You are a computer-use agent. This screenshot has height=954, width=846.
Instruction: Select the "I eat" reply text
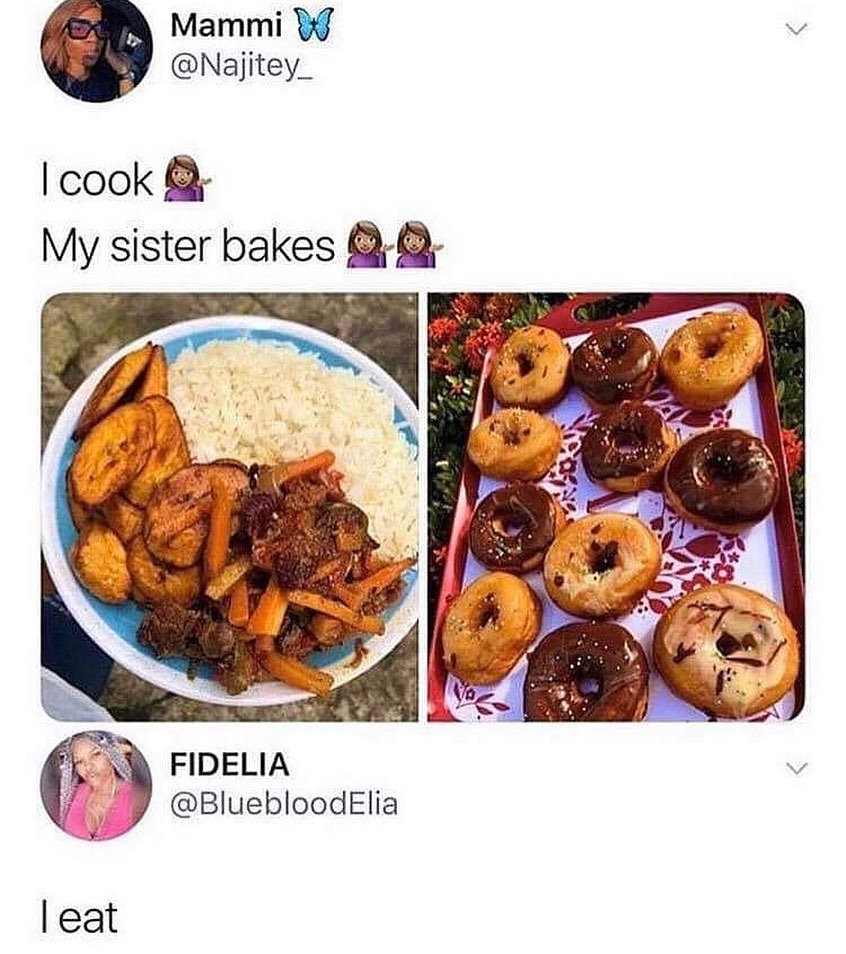coord(79,917)
